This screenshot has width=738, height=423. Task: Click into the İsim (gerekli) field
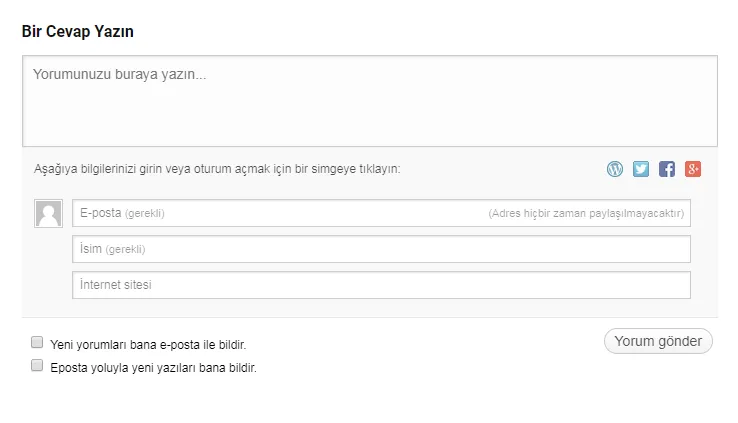tap(381, 249)
